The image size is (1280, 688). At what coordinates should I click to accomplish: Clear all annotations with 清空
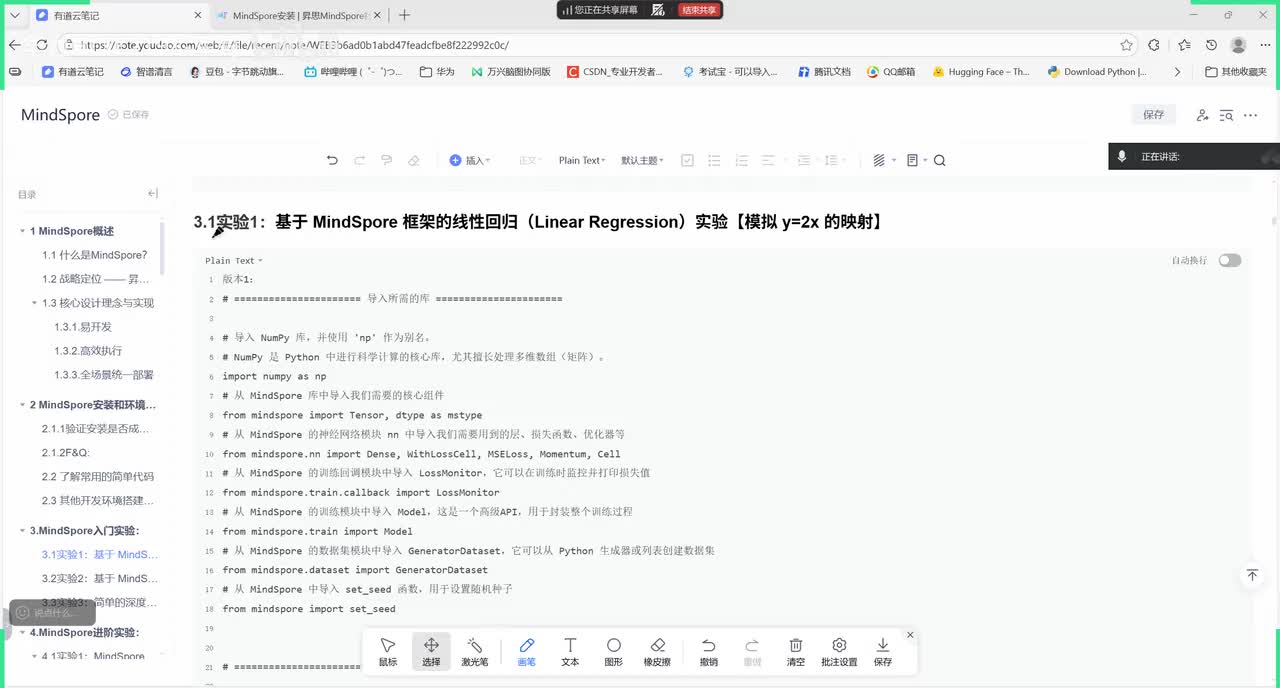796,652
